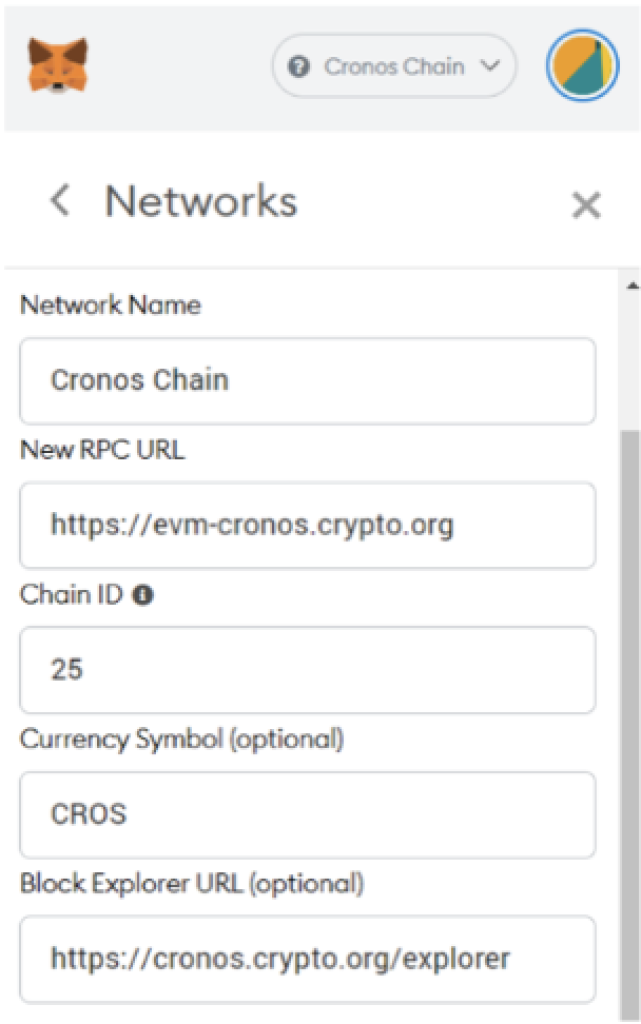The height and width of the screenshot is (1024, 641).
Task: Select the Currency Symbol field with CROS
Action: click(307, 815)
